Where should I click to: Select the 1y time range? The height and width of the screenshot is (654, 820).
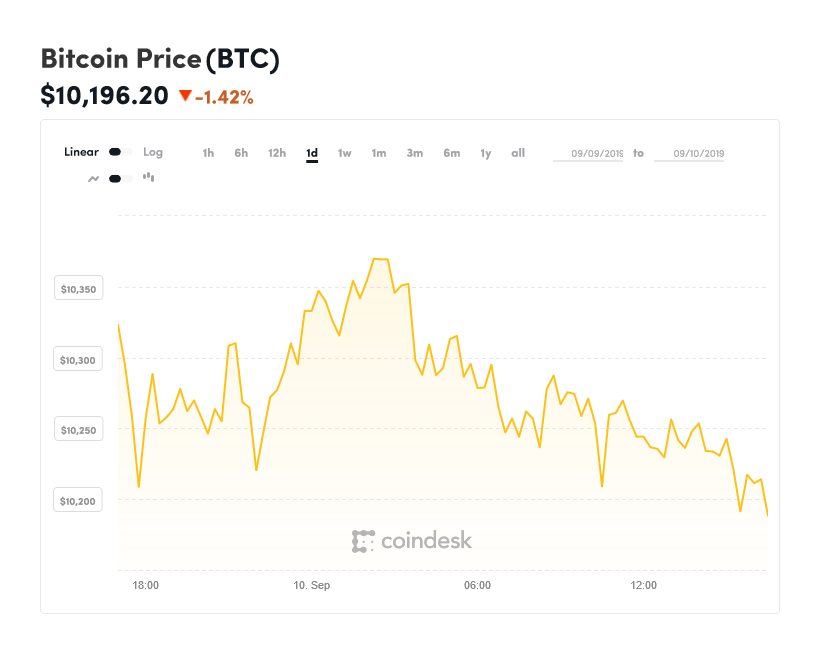(x=486, y=153)
